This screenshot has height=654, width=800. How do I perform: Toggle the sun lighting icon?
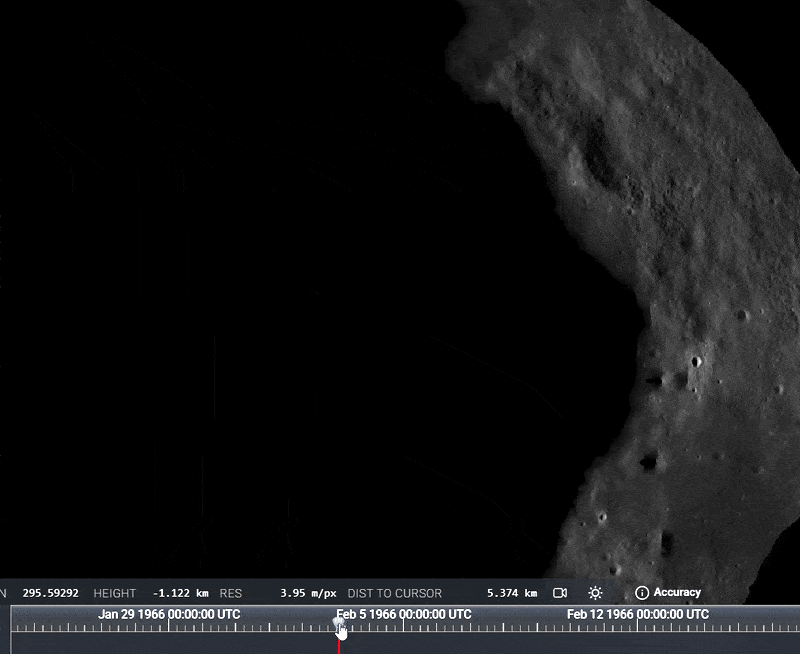pos(595,593)
